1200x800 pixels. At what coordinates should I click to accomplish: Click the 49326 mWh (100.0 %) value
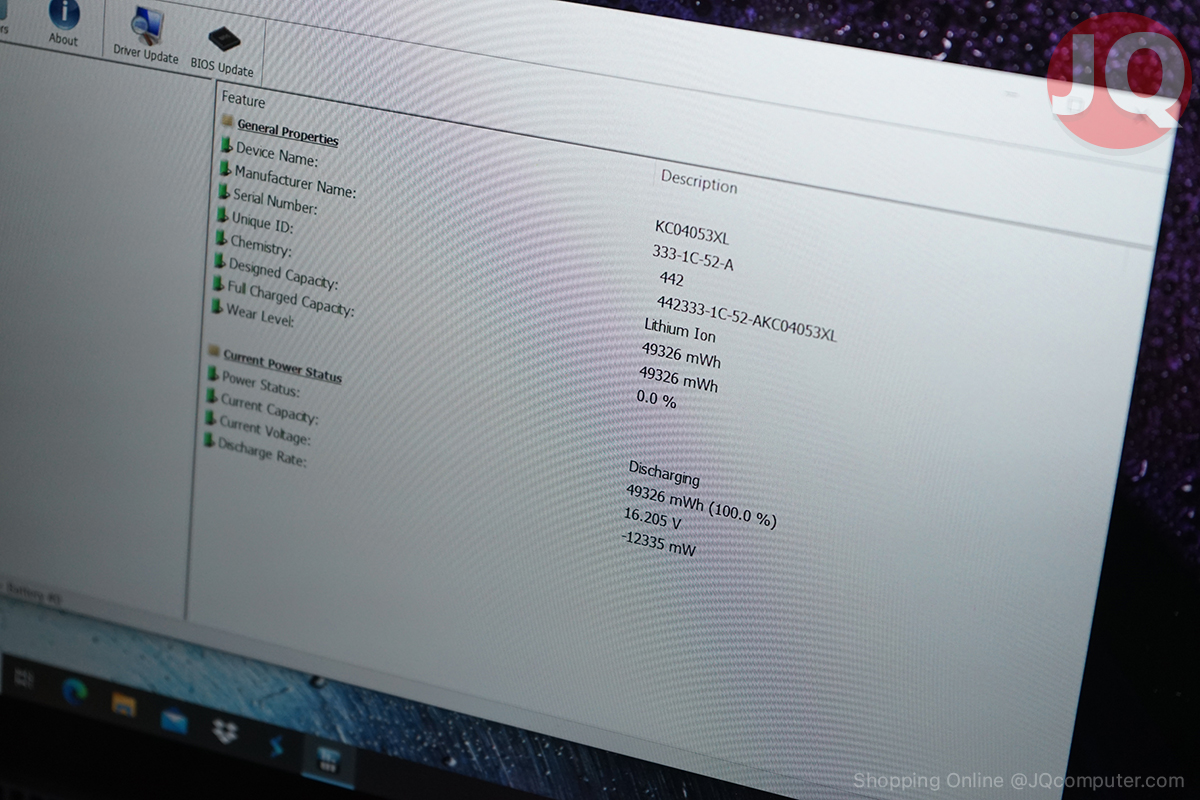point(701,507)
